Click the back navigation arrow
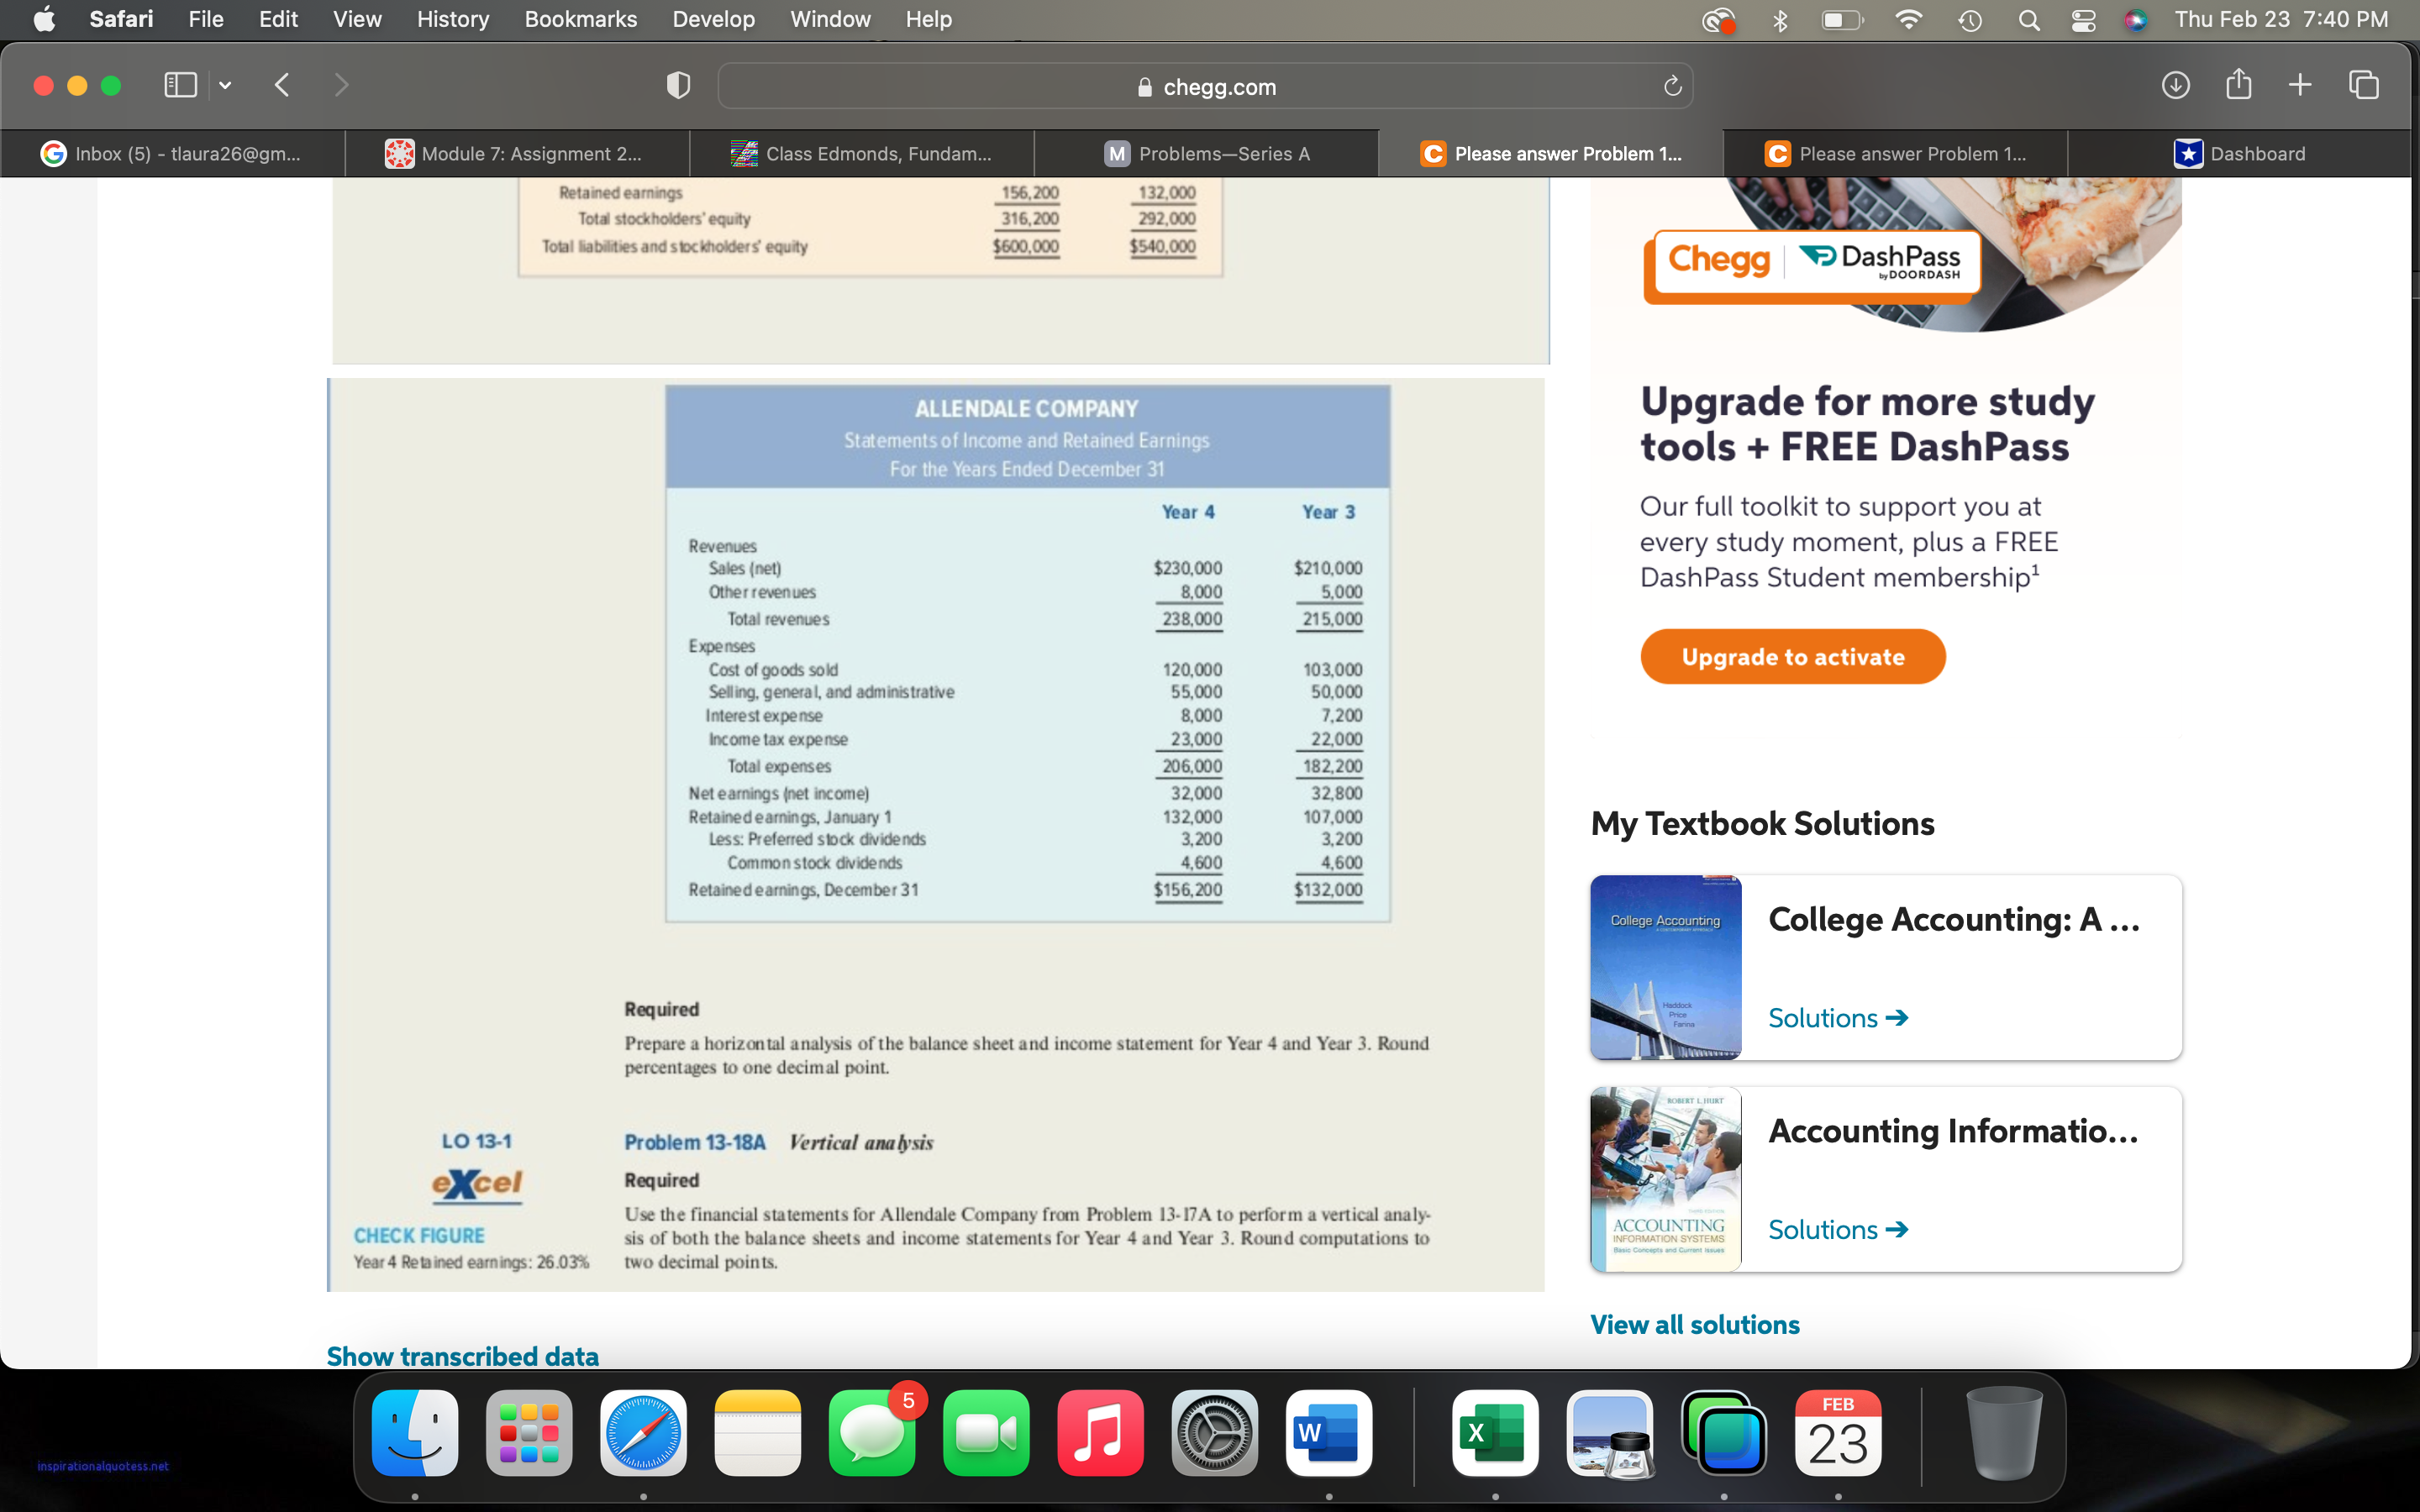This screenshot has width=2420, height=1512. pos(282,85)
